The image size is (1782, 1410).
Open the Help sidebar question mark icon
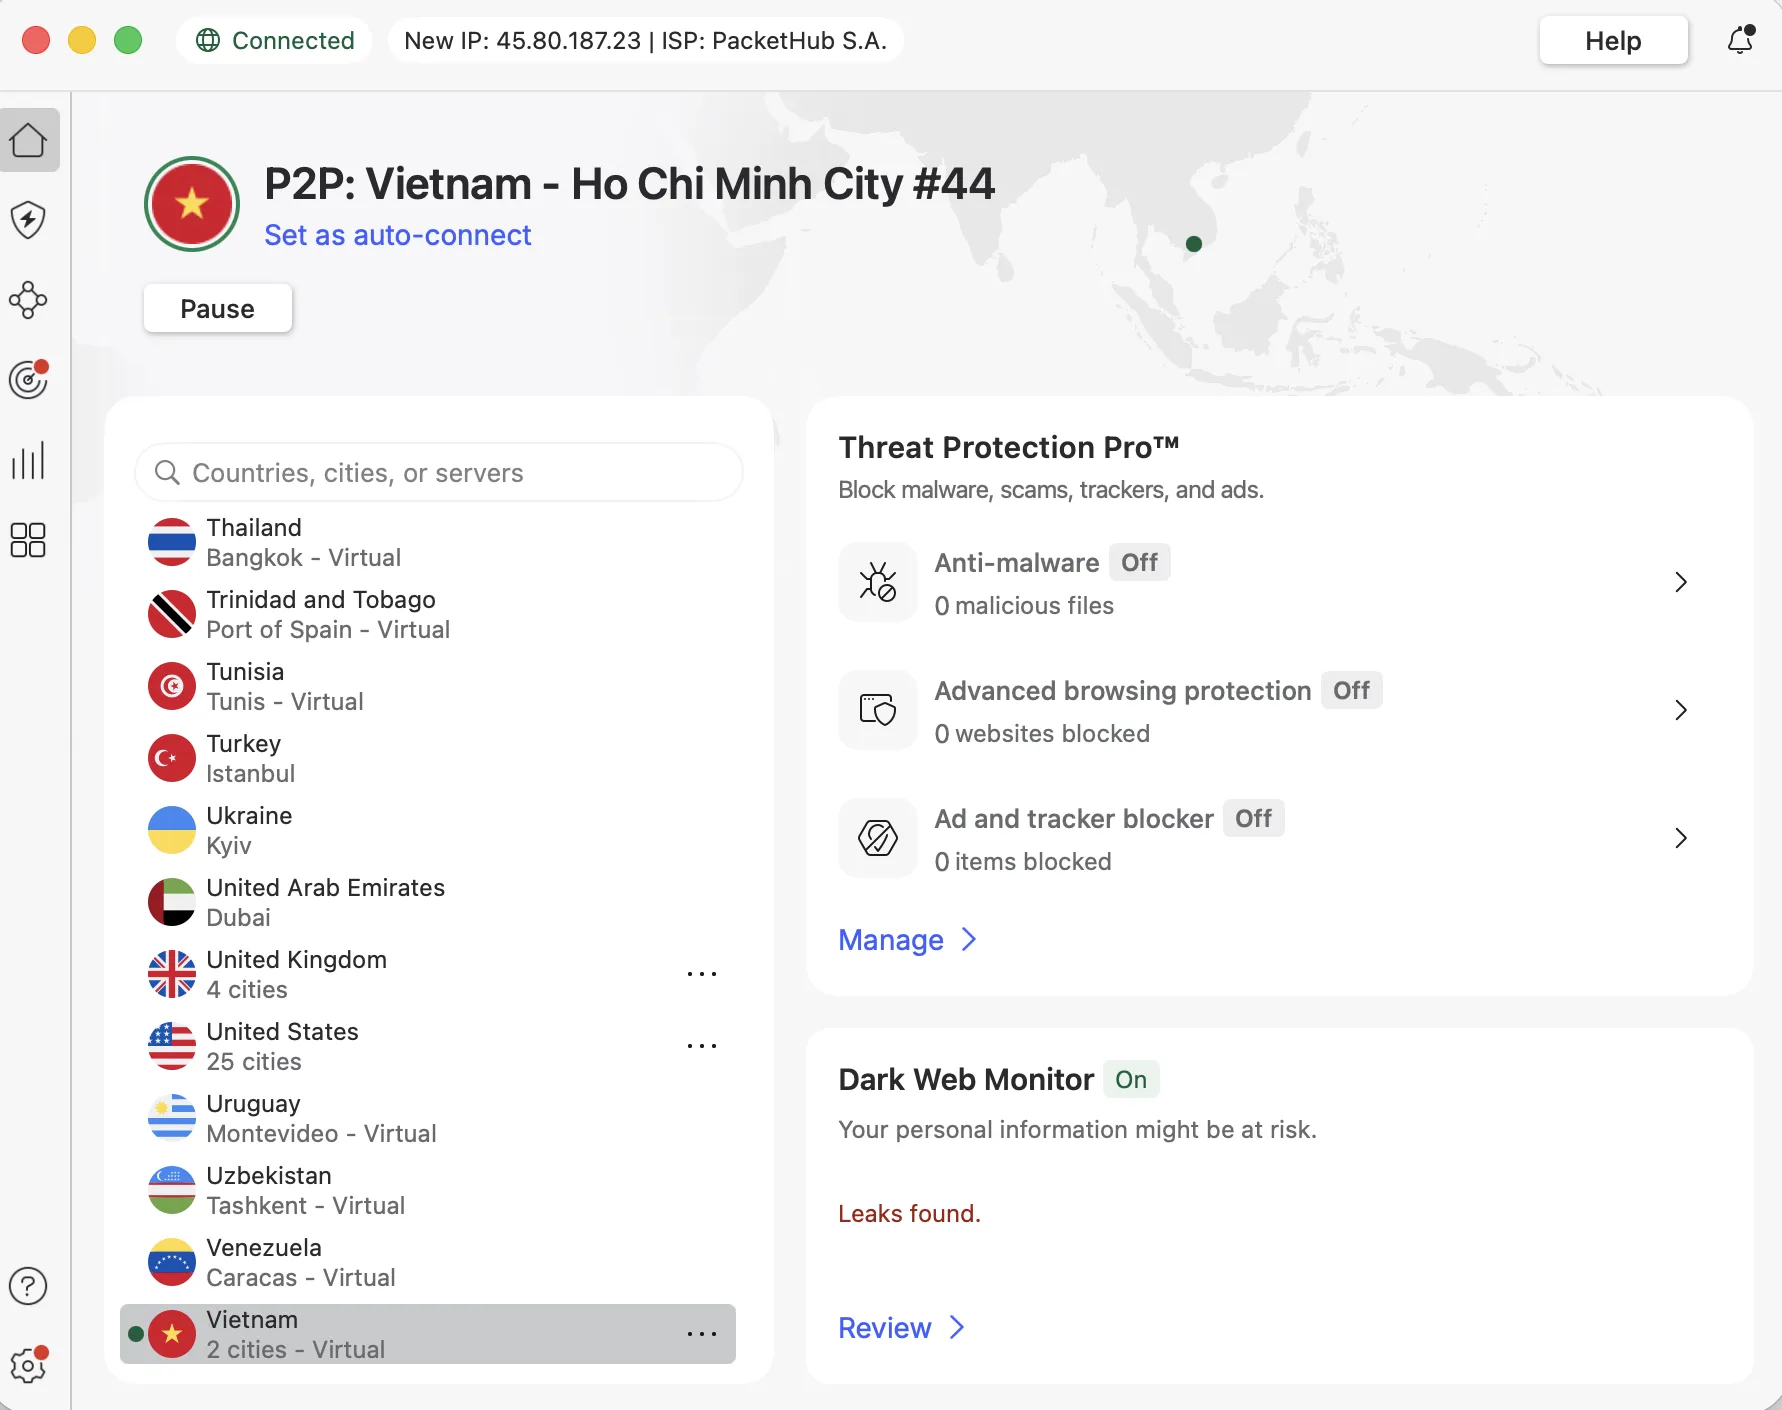[x=29, y=1286]
